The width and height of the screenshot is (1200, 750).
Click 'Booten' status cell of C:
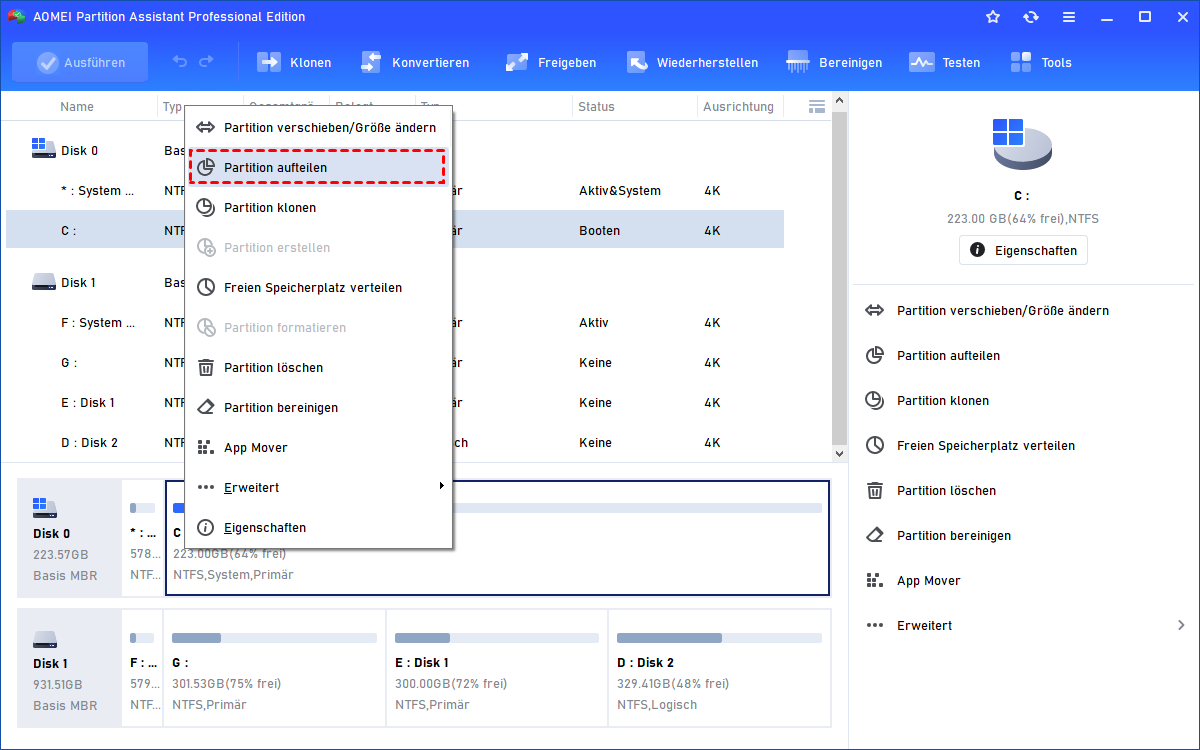[x=599, y=231]
